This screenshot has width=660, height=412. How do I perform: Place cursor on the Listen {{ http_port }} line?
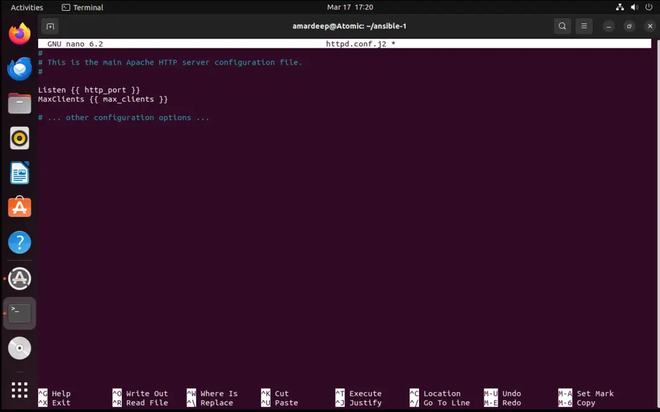tap(89, 90)
